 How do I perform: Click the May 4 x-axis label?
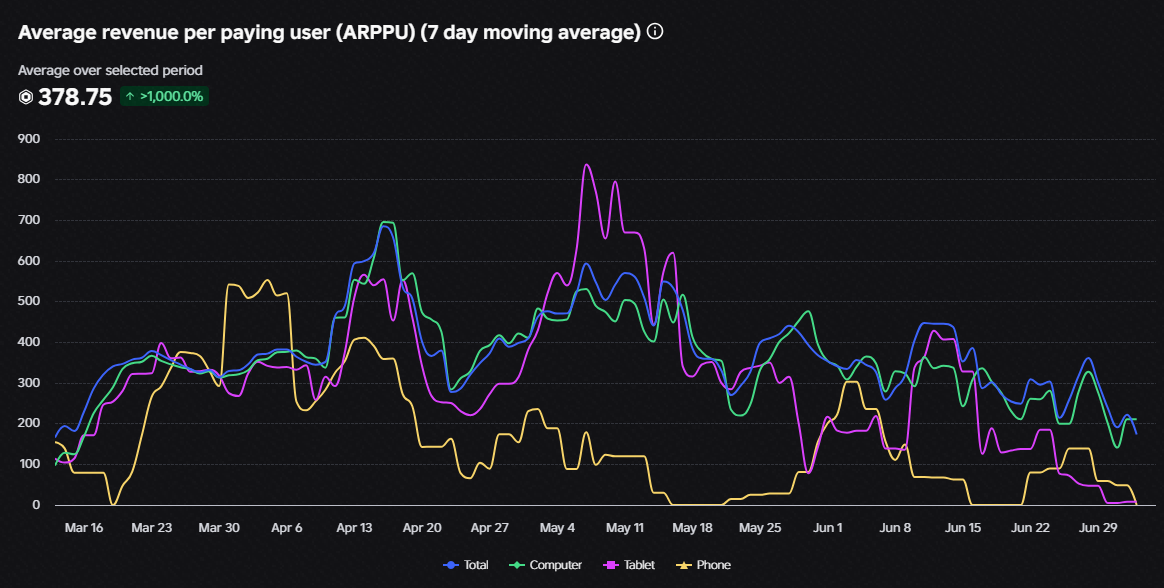pos(557,528)
